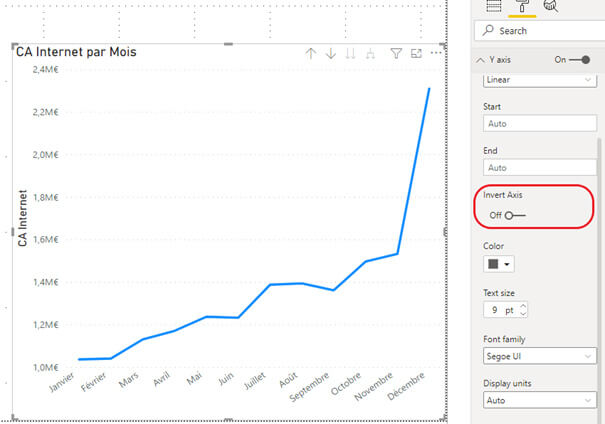
Task: Click the 2,4M€ Y axis label
Action: pos(46,69)
